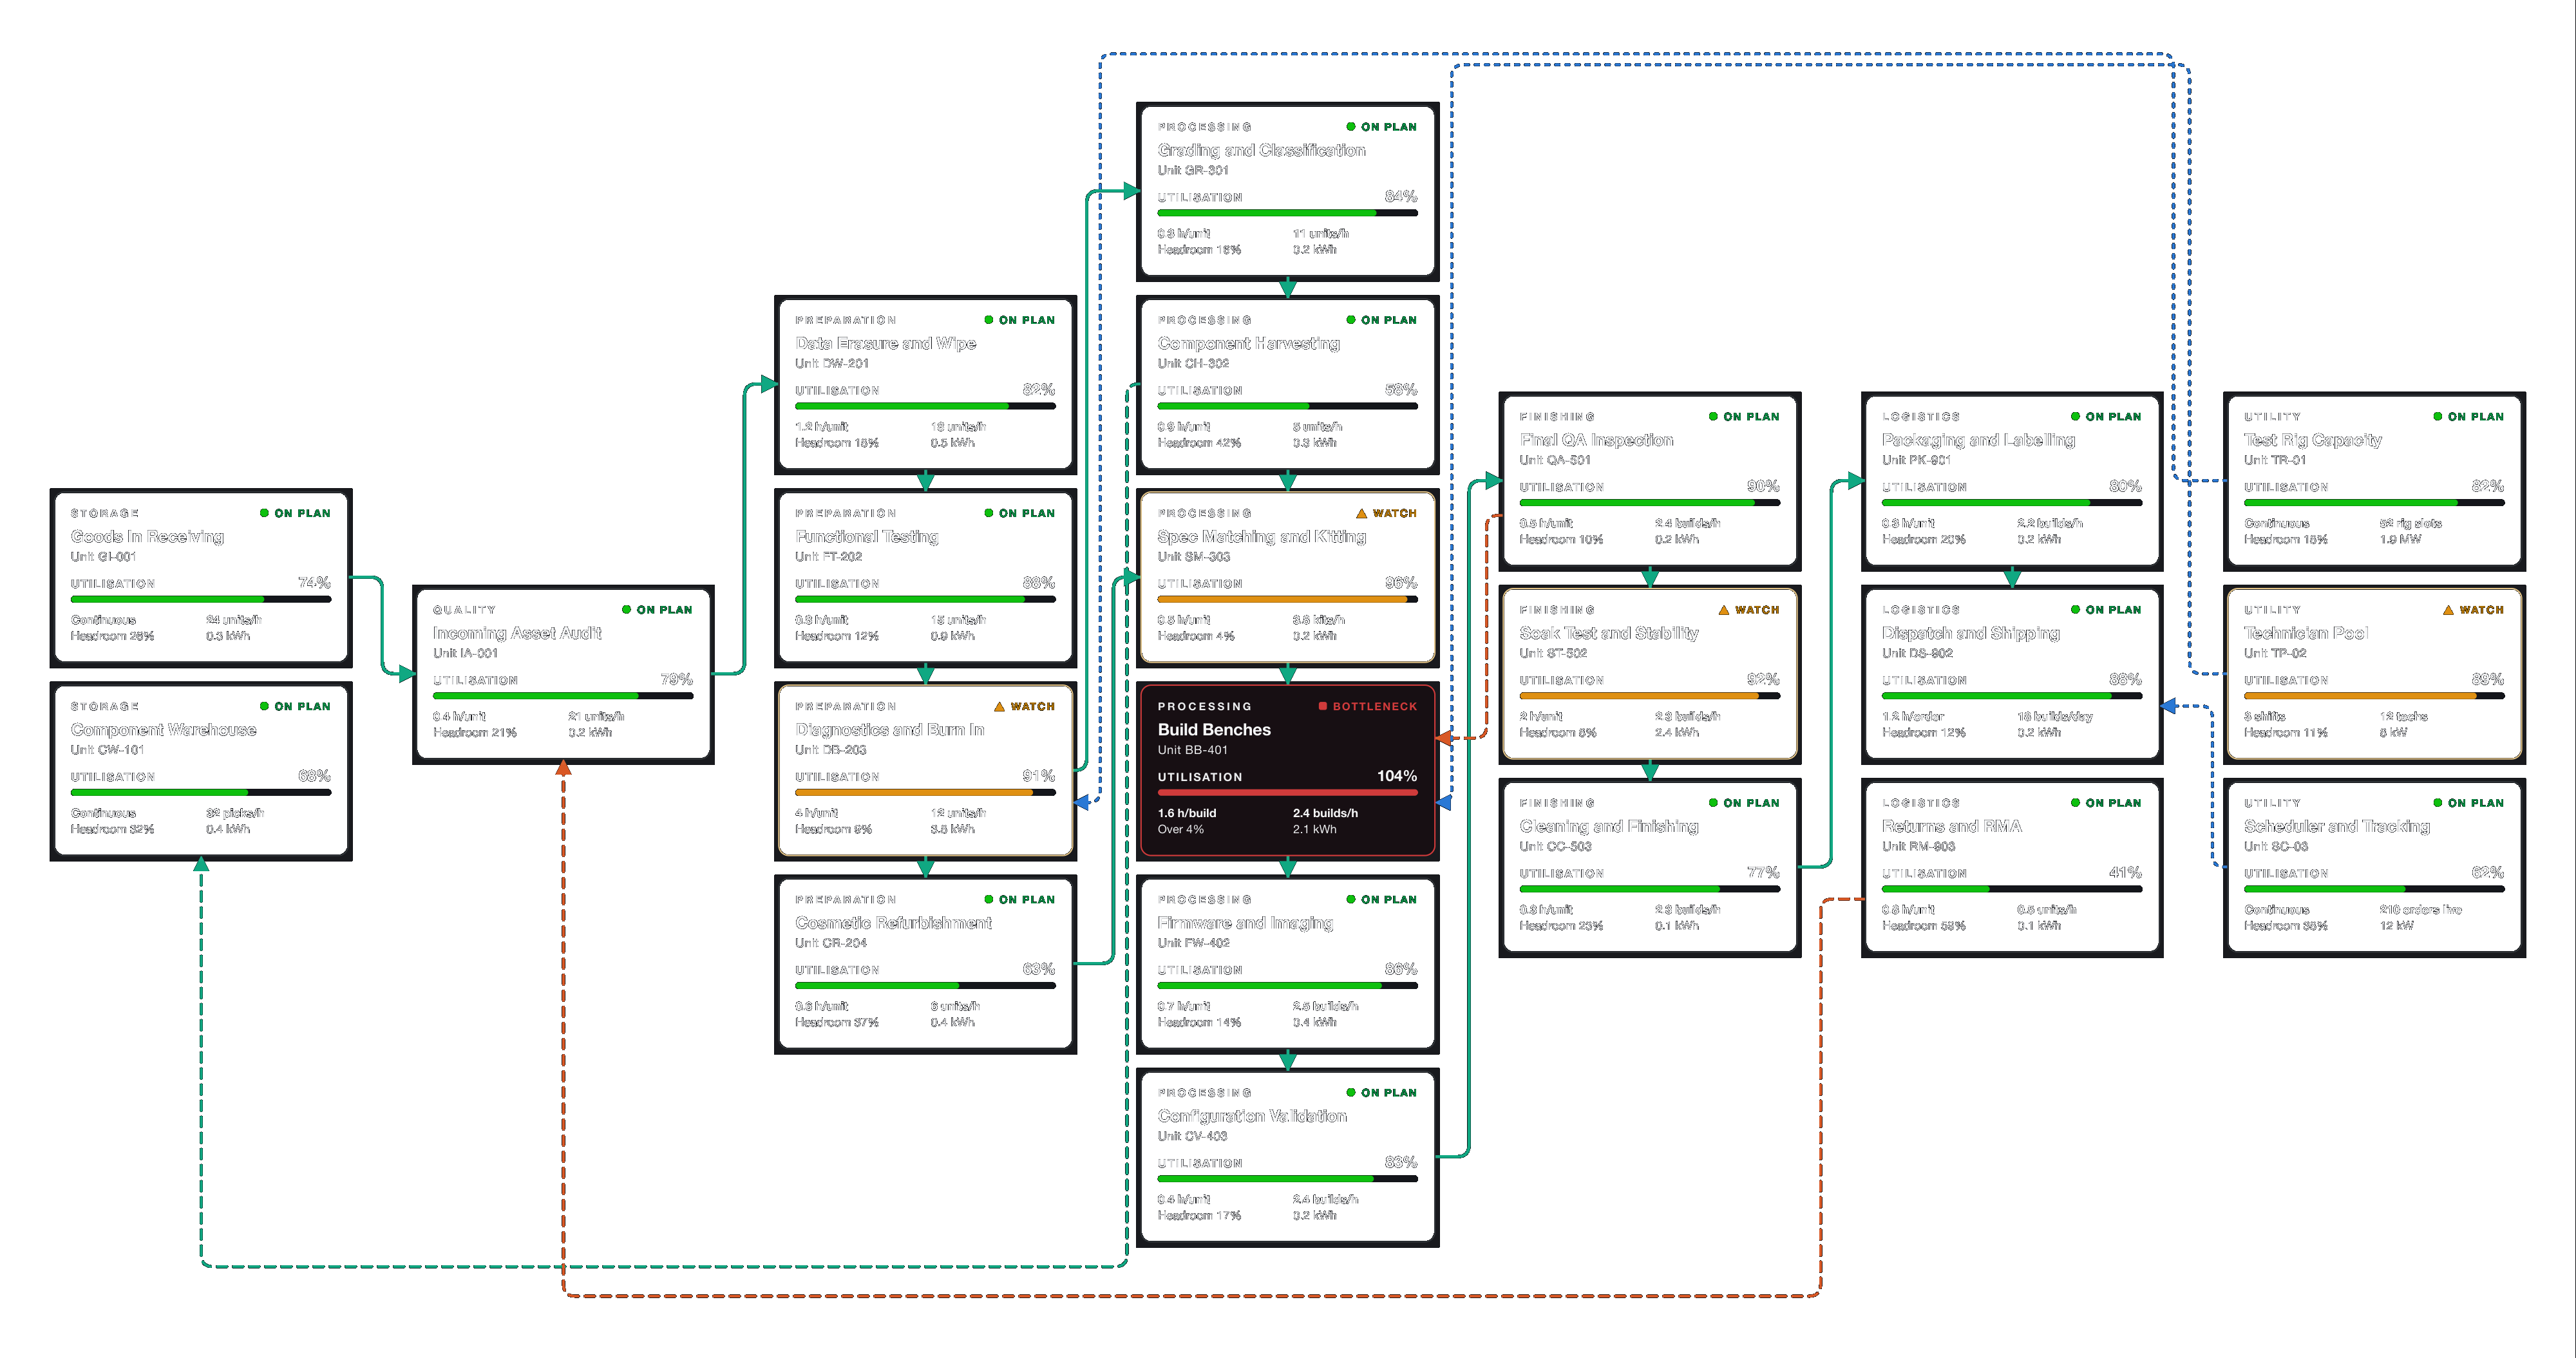Click the On Plan dot on Data Erasure and Wipe
This screenshot has height=1358, width=2576.
pyautogui.click(x=988, y=320)
